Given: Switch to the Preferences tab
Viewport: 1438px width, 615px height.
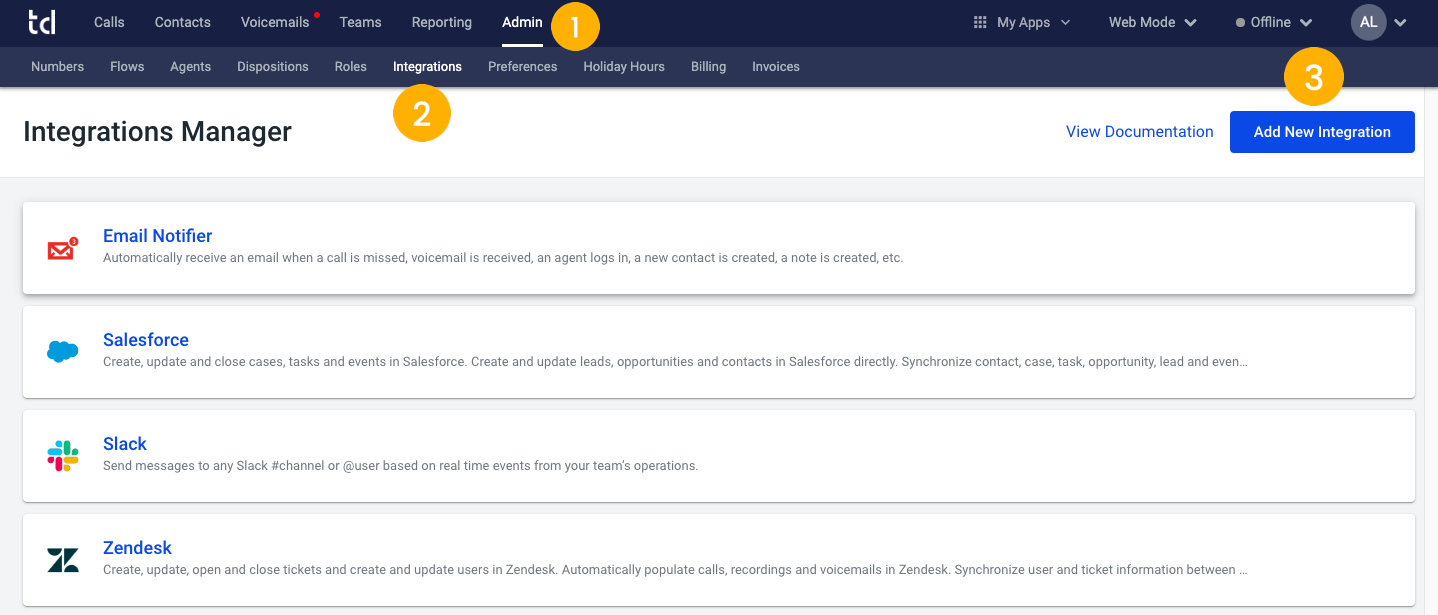Looking at the screenshot, I should [522, 67].
